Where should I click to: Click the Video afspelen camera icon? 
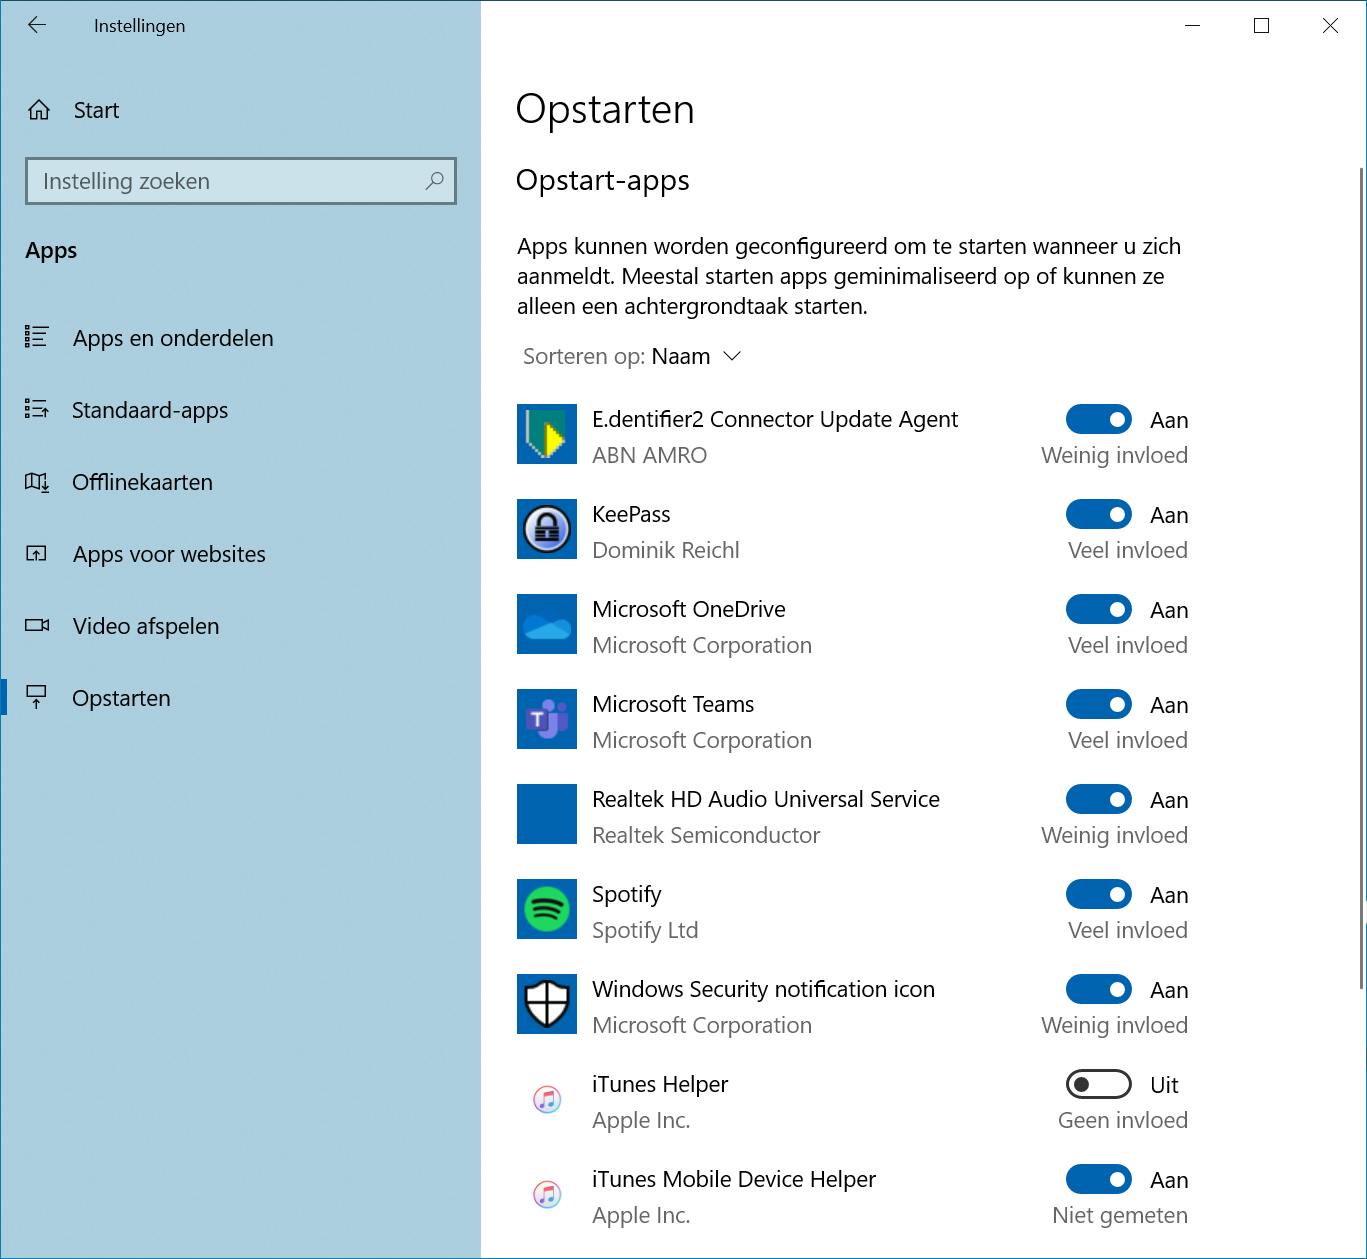37,626
